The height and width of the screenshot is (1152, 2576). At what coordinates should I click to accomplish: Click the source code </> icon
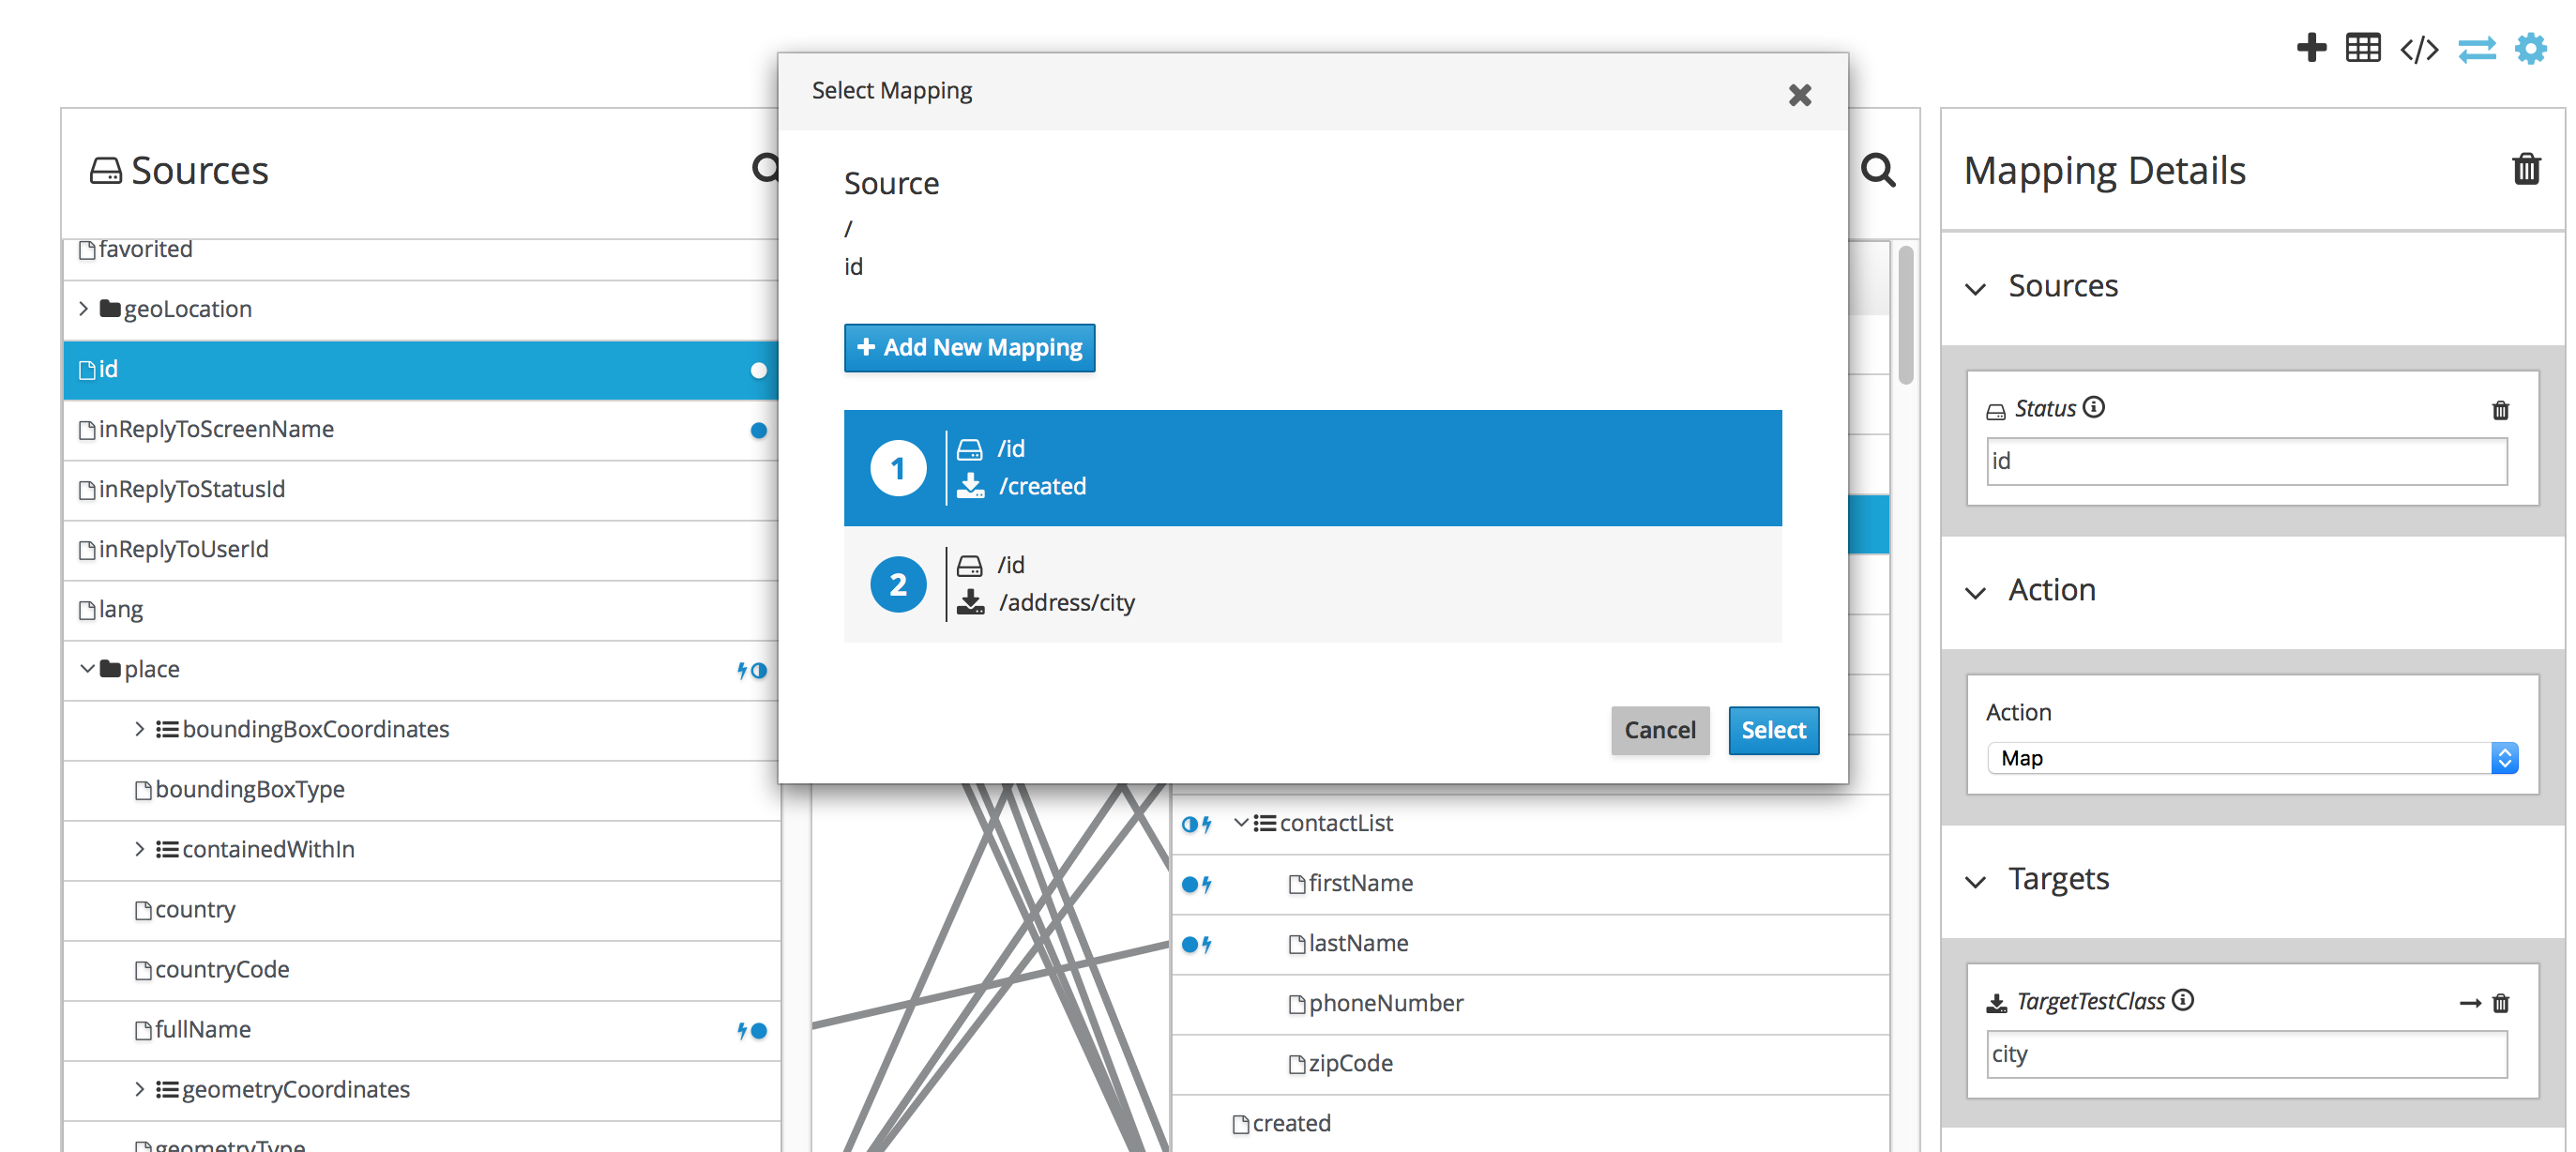2420,47
